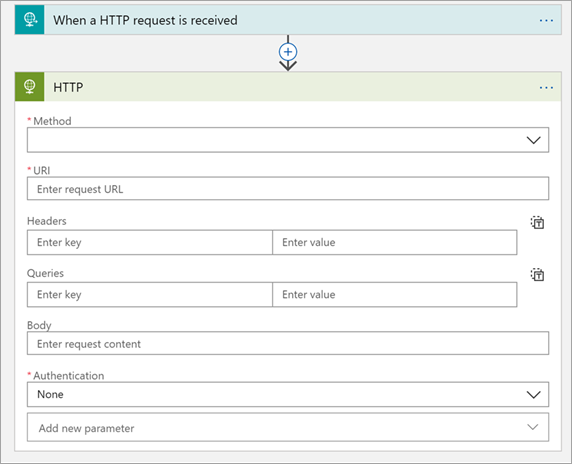
Task: Click the green HTTP action globe icon
Action: [30, 87]
